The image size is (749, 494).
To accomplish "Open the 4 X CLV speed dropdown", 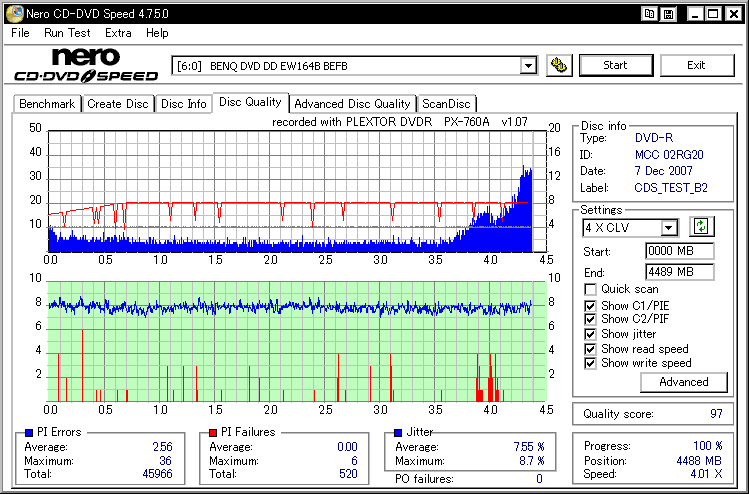I will [669, 228].
